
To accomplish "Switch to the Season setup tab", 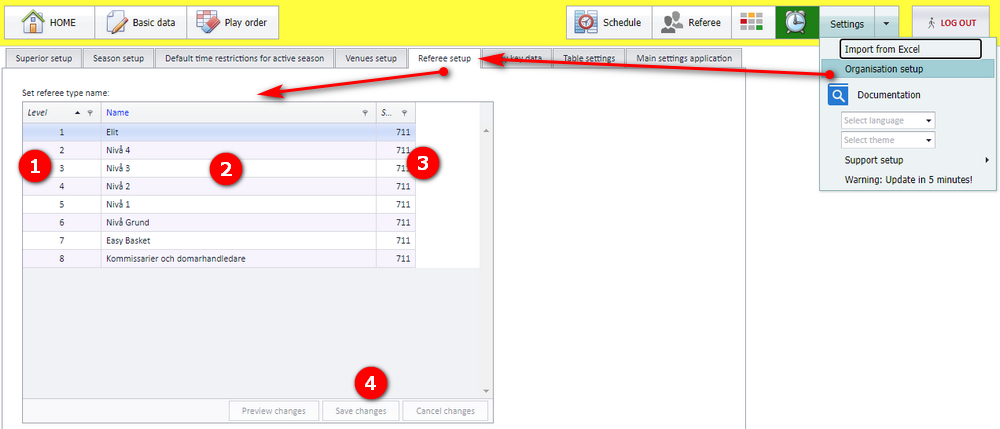I will [x=118, y=59].
